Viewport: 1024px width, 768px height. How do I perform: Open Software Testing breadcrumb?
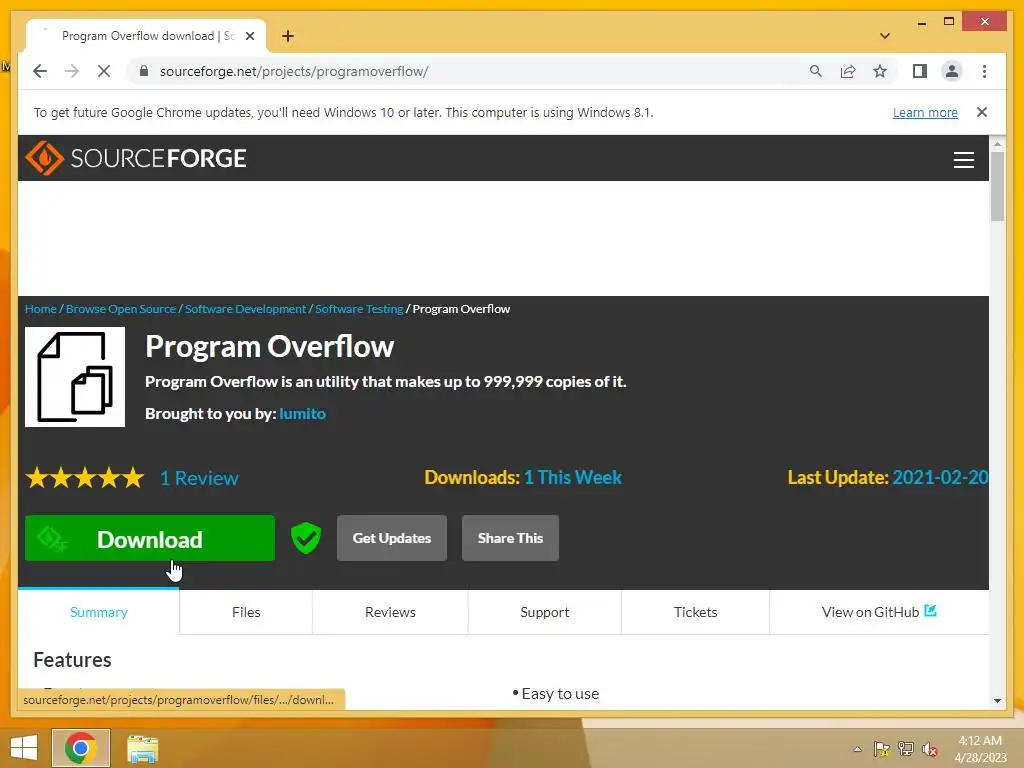(x=359, y=309)
